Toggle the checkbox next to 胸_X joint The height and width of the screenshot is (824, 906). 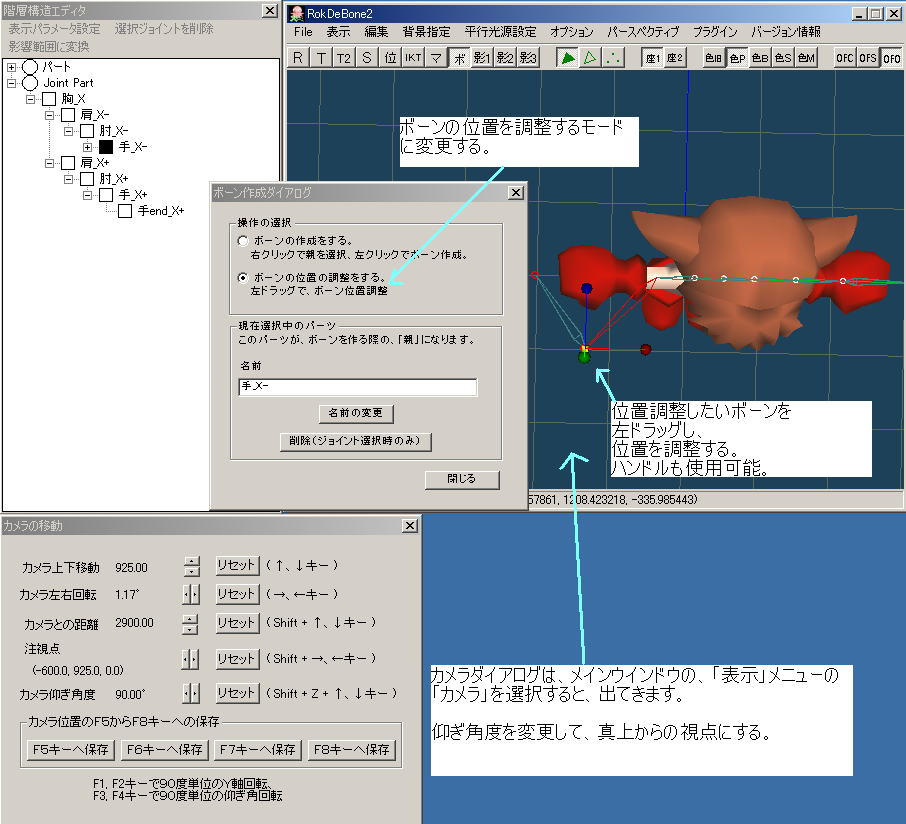[x=49, y=99]
